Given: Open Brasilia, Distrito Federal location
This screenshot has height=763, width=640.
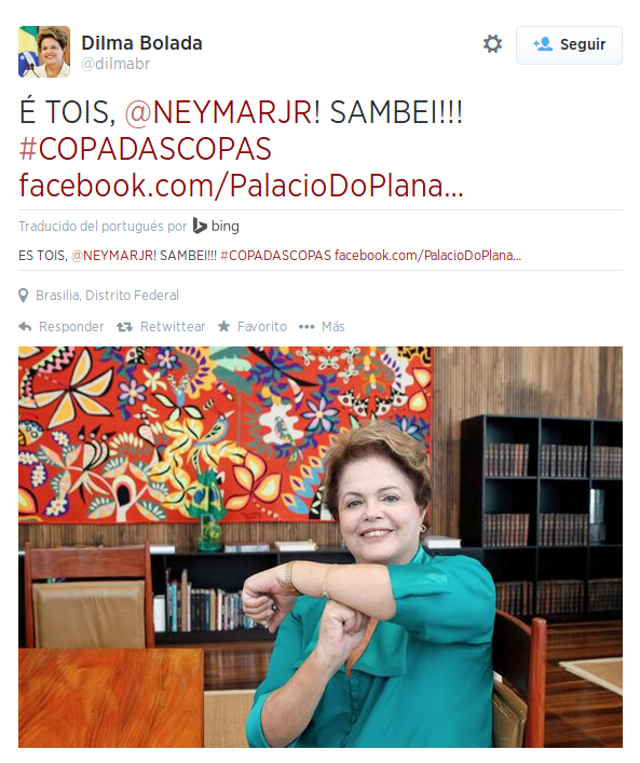Looking at the screenshot, I should click(107, 295).
